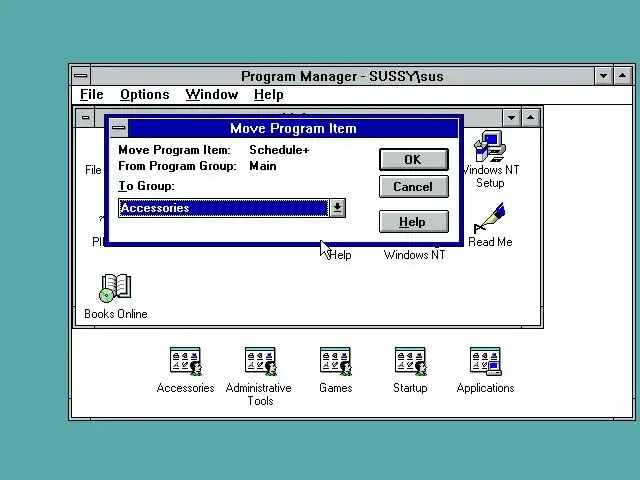Open the Program Manager control menu box
Image resolution: width=640 pixels, height=480 pixels.
click(81, 76)
